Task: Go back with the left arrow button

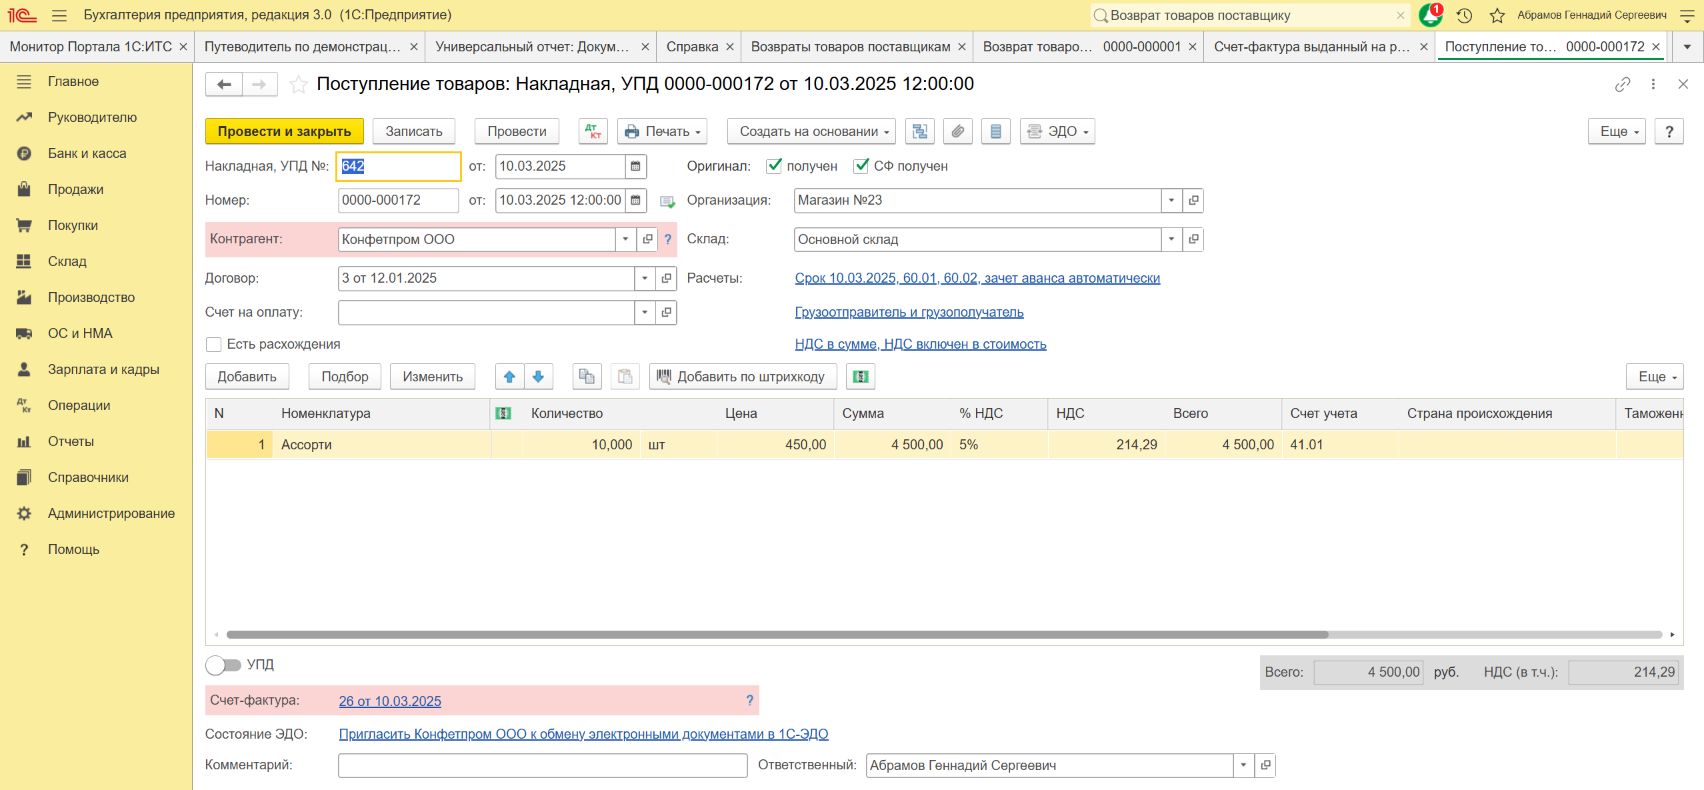Action: [x=223, y=85]
